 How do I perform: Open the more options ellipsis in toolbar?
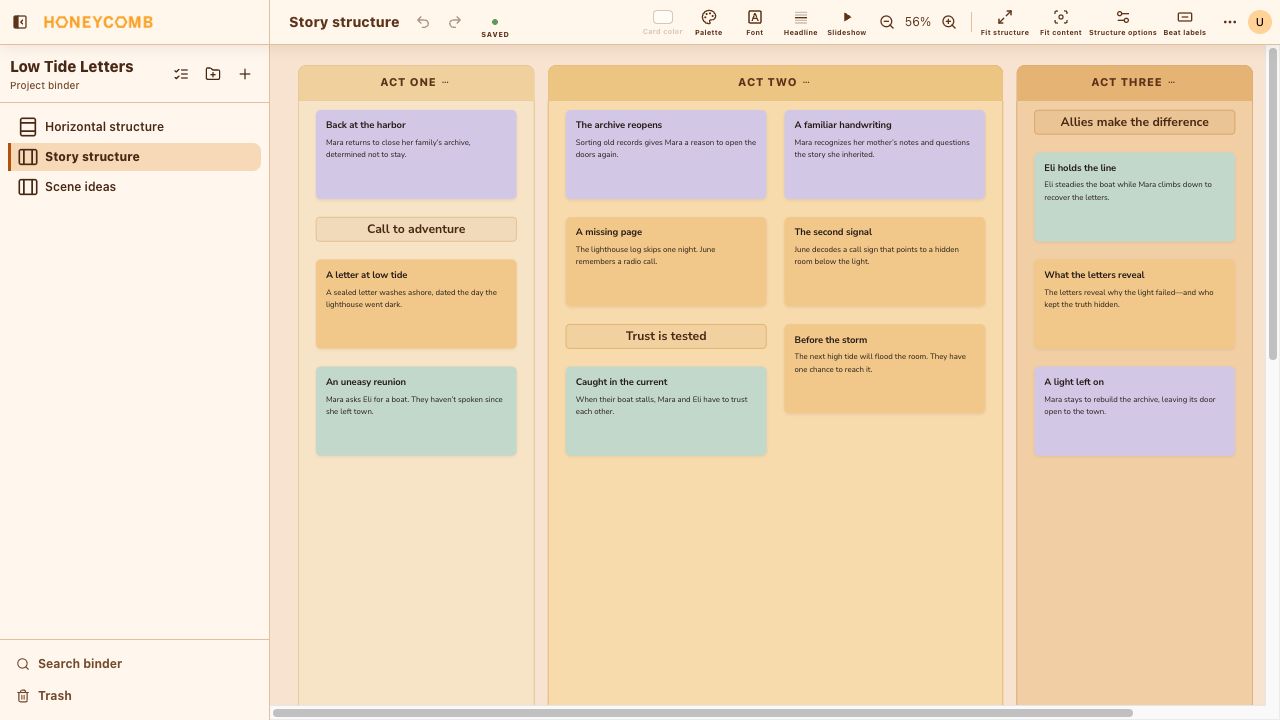coord(1230,22)
